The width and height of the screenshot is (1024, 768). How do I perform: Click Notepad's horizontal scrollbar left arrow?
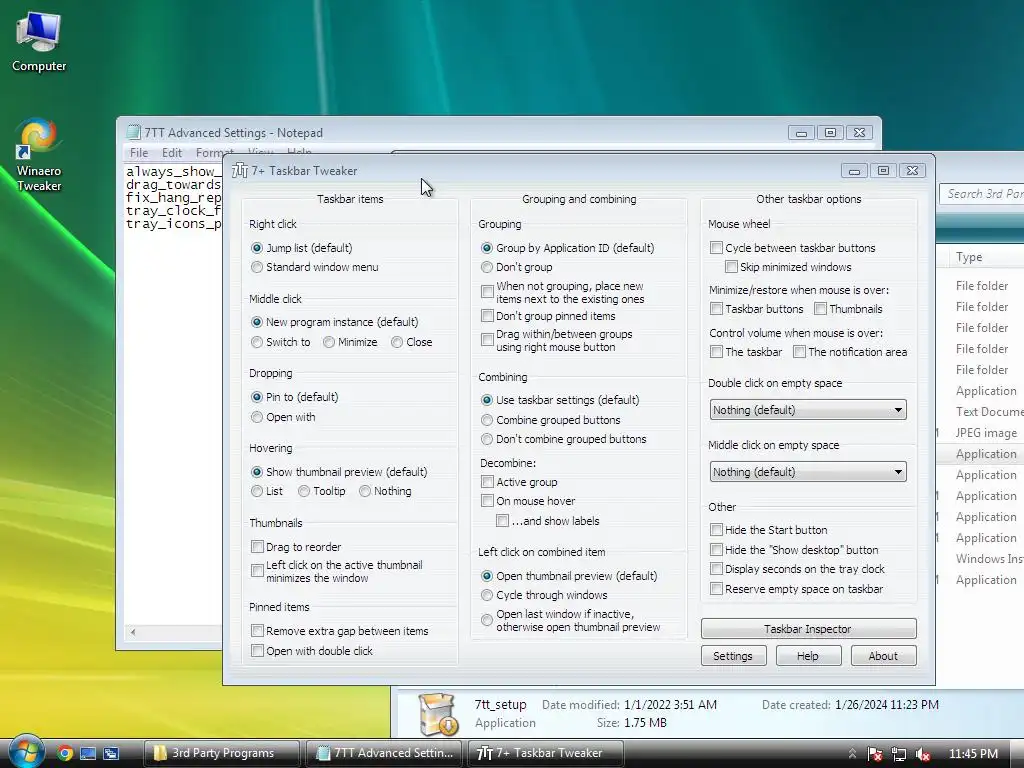133,632
